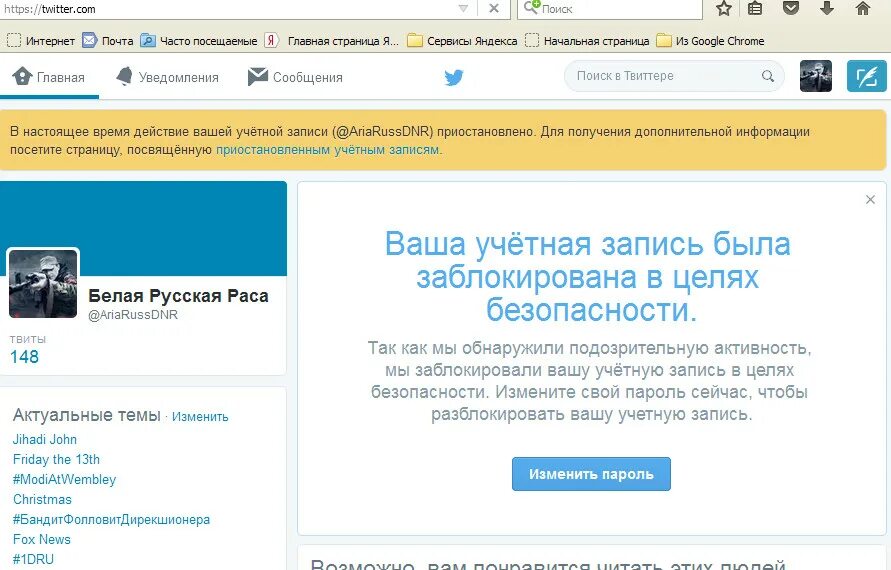Open the #ModiAtWembley trend
Viewport: 891px width, 570px height.
pos(64,479)
